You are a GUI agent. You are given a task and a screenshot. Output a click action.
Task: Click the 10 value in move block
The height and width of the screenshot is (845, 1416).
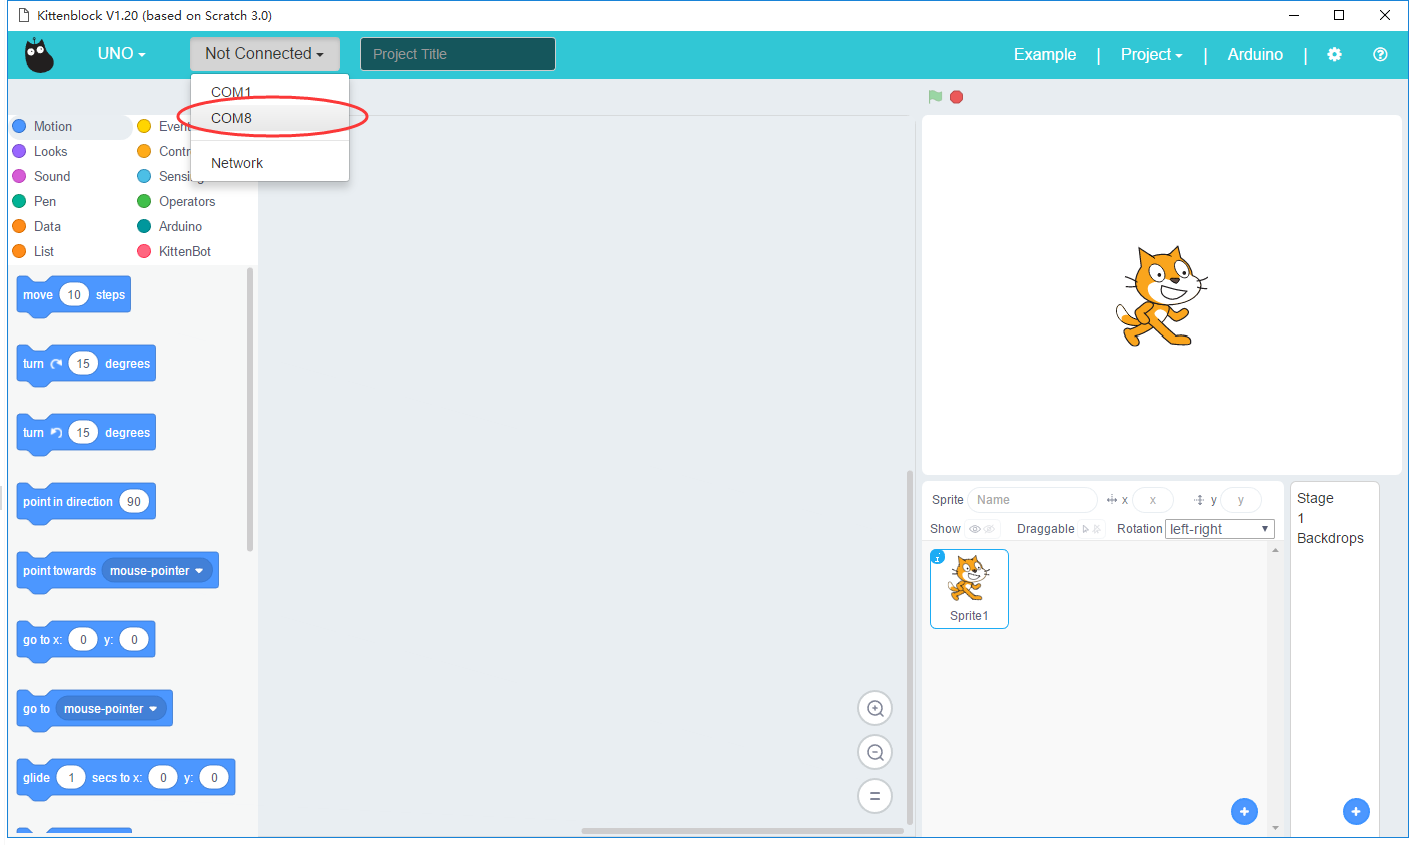(74, 295)
